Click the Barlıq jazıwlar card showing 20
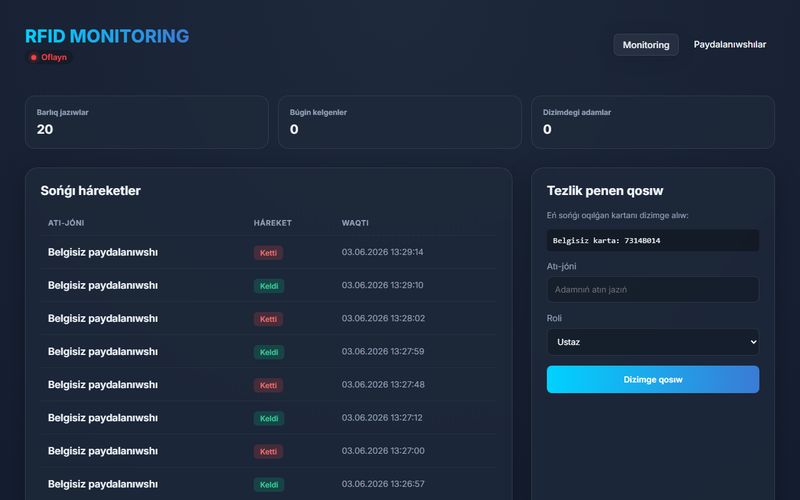Image resolution: width=800 pixels, height=500 pixels. [x=147, y=122]
